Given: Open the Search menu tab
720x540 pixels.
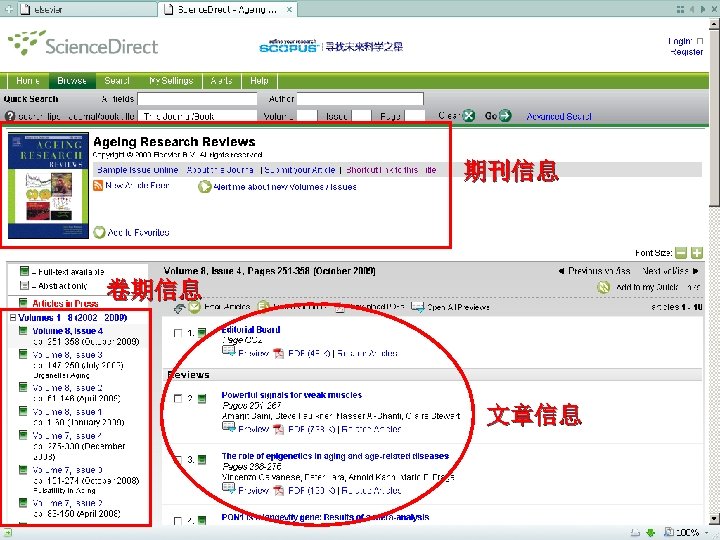Looking at the screenshot, I should tap(117, 81).
